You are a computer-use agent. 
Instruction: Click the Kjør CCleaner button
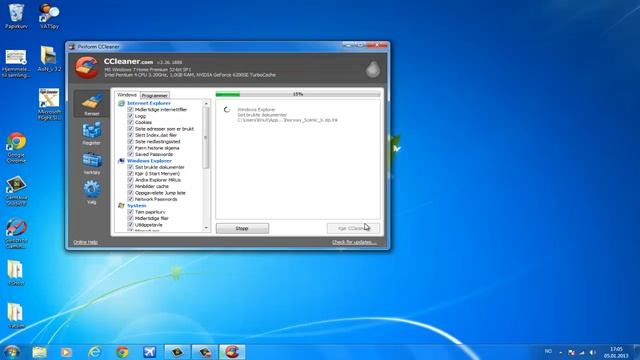tap(353, 228)
